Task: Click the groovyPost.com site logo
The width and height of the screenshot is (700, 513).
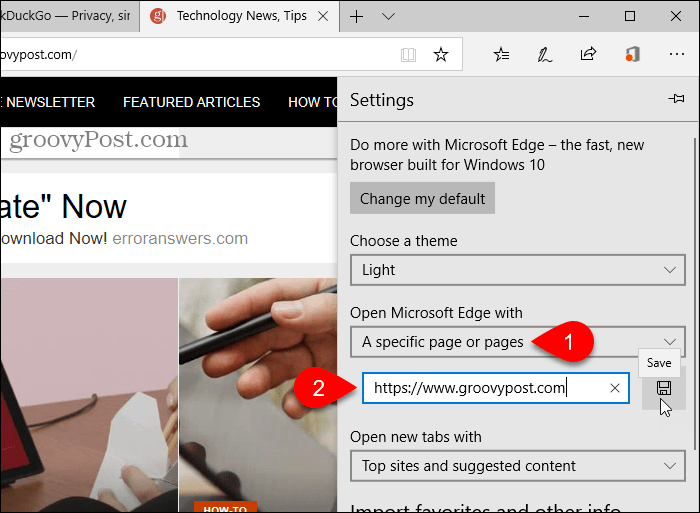Action: pyautogui.click(x=98, y=140)
